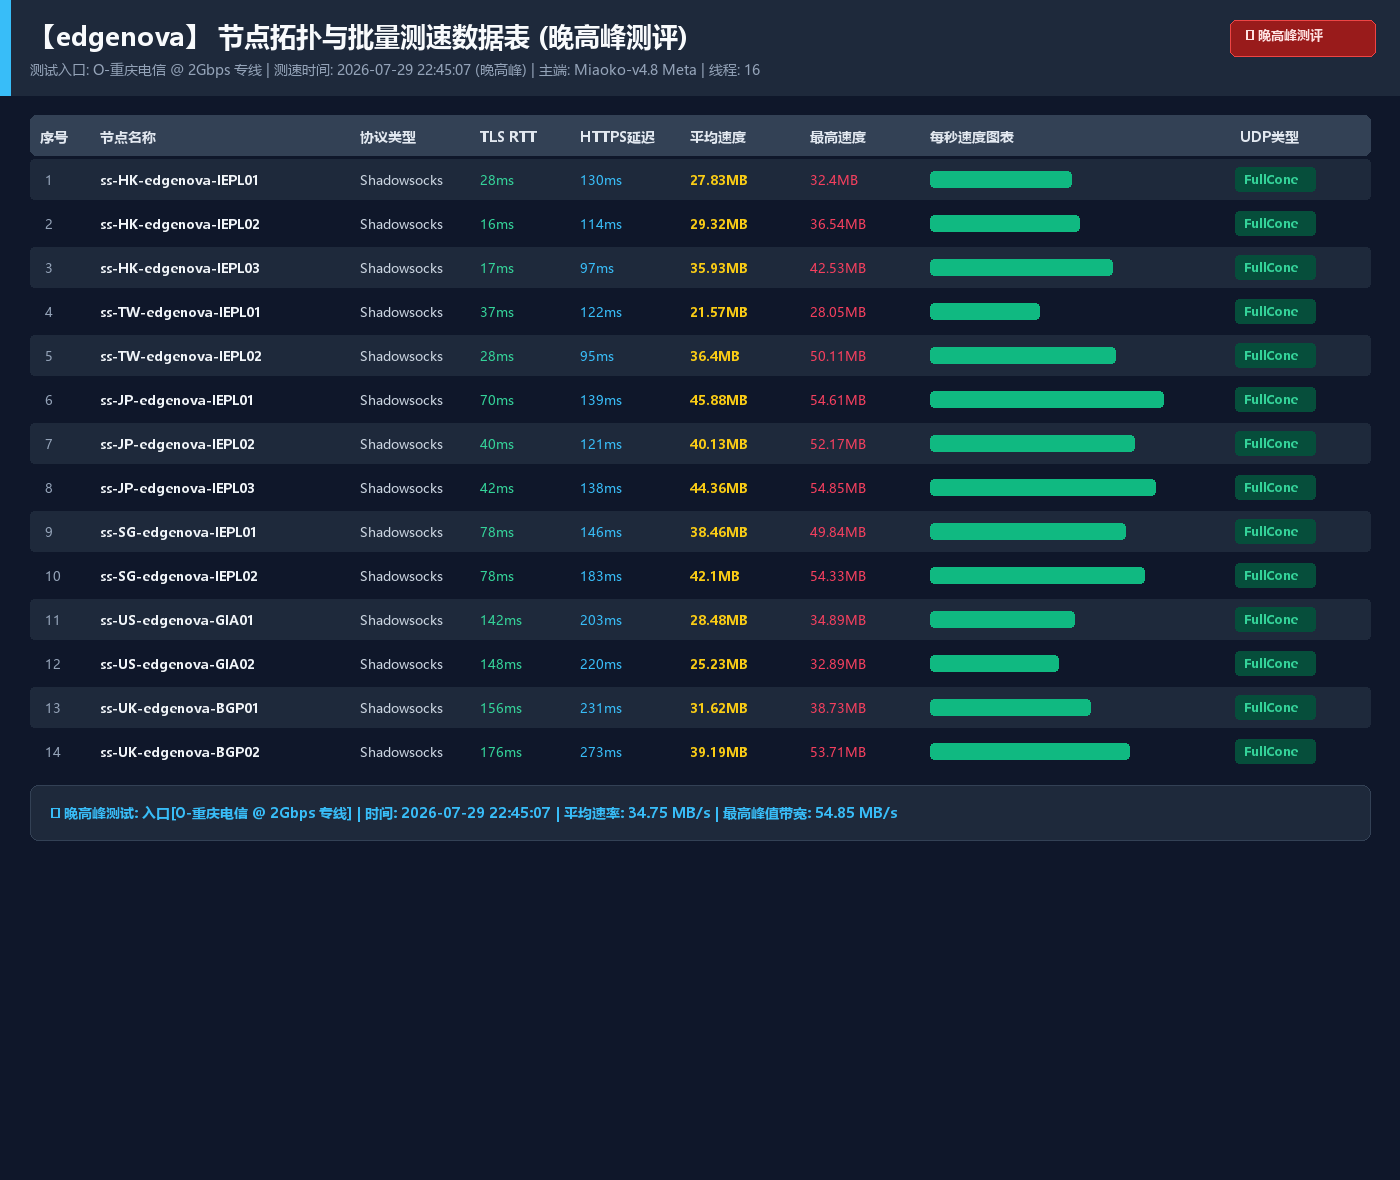Click the speed bar for ss-TW-edgenova-IEPL01

point(985,311)
